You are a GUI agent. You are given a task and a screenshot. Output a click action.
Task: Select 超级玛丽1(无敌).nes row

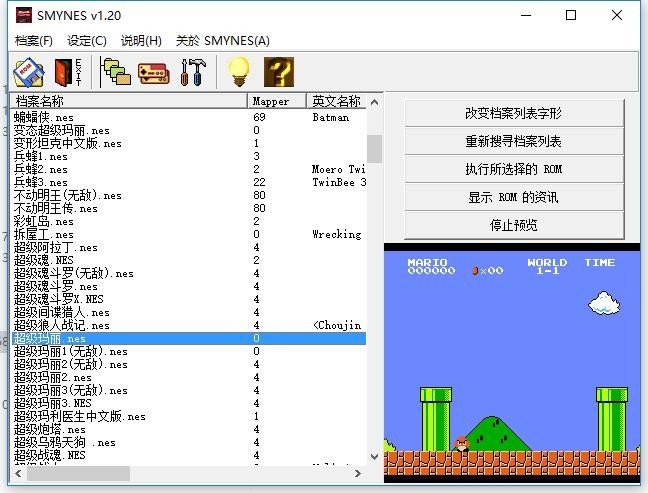(x=188, y=351)
